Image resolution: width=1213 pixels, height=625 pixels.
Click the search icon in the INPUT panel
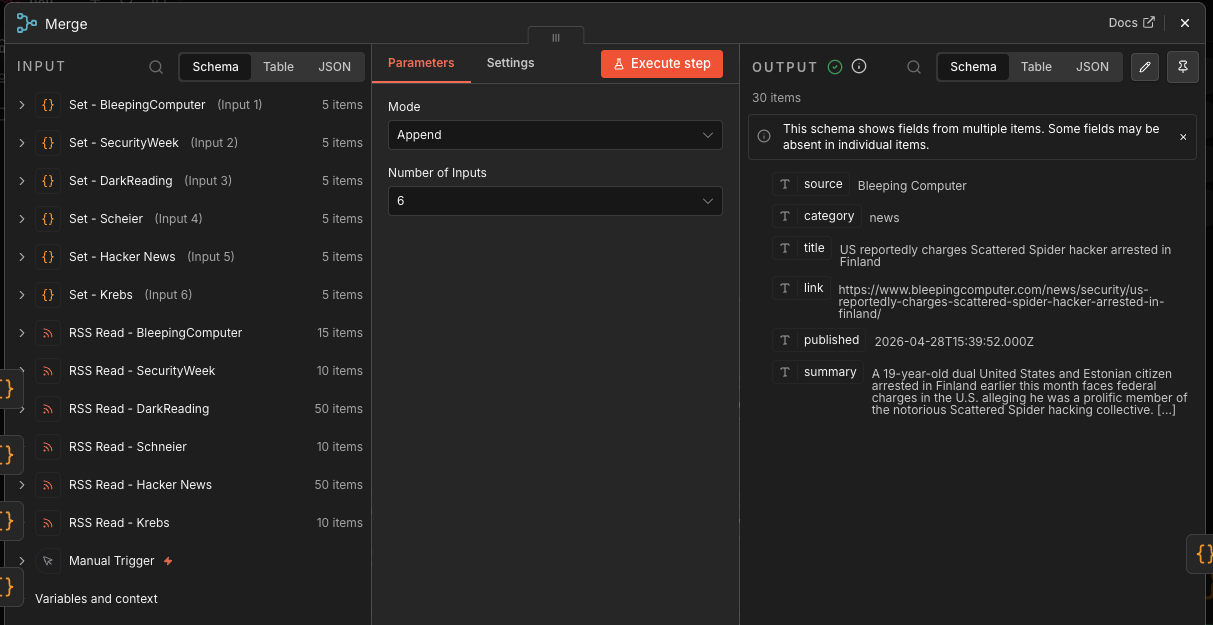coord(156,67)
